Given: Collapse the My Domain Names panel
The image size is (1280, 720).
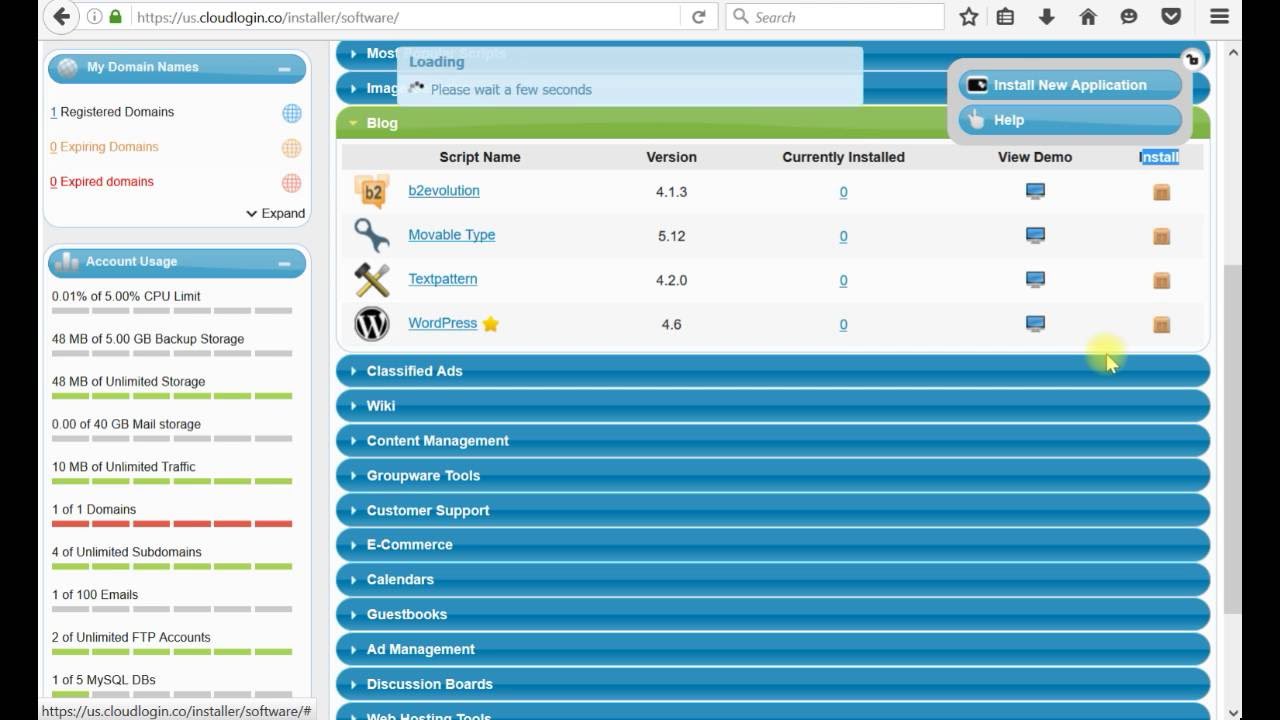Looking at the screenshot, I should click(284, 69).
